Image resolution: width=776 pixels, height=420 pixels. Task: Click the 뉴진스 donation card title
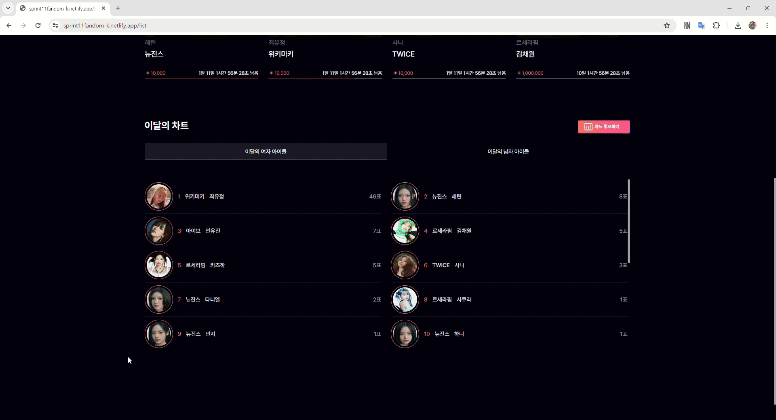click(x=154, y=54)
